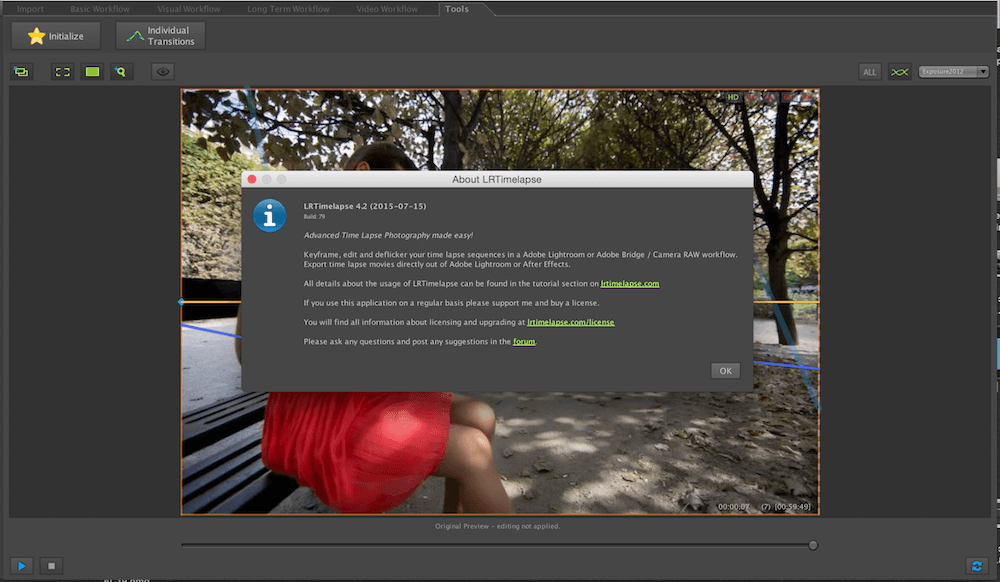Toggle the eye visibility button
The width and height of the screenshot is (1000, 582).
click(x=163, y=72)
